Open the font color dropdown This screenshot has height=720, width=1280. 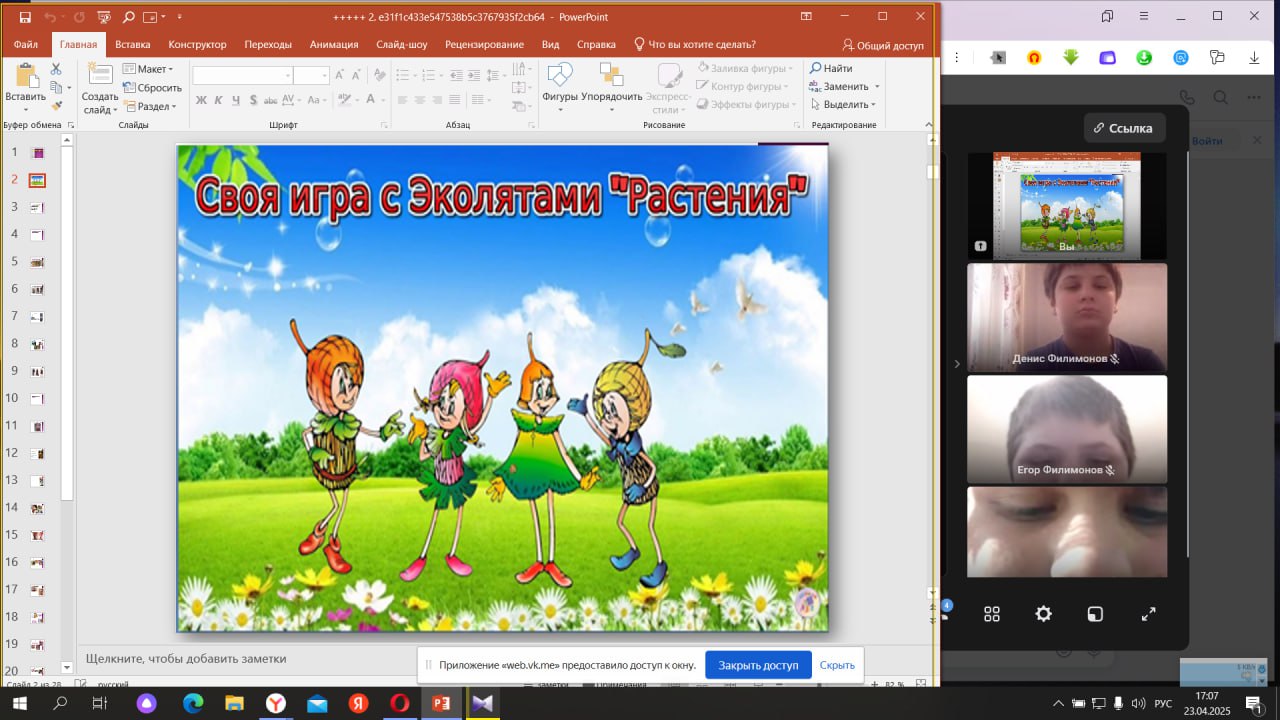(383, 100)
